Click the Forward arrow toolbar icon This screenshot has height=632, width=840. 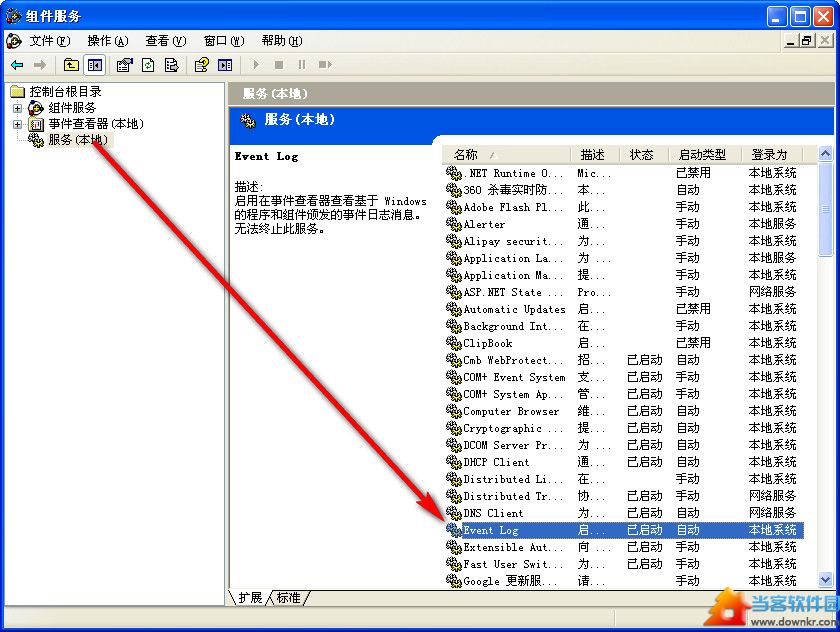40,65
